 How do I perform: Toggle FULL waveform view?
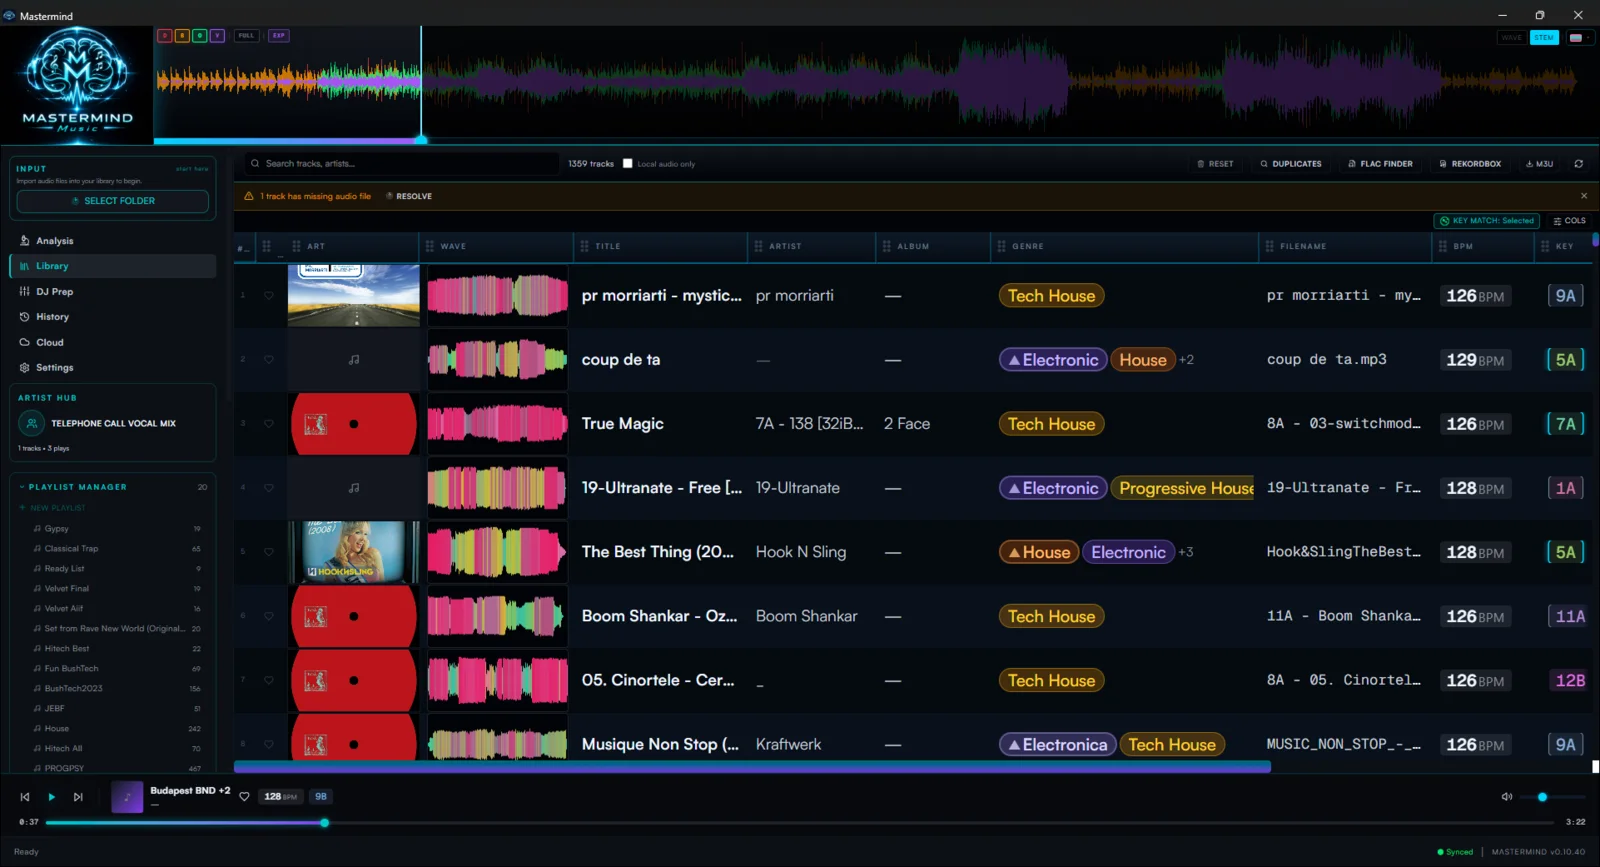246,36
